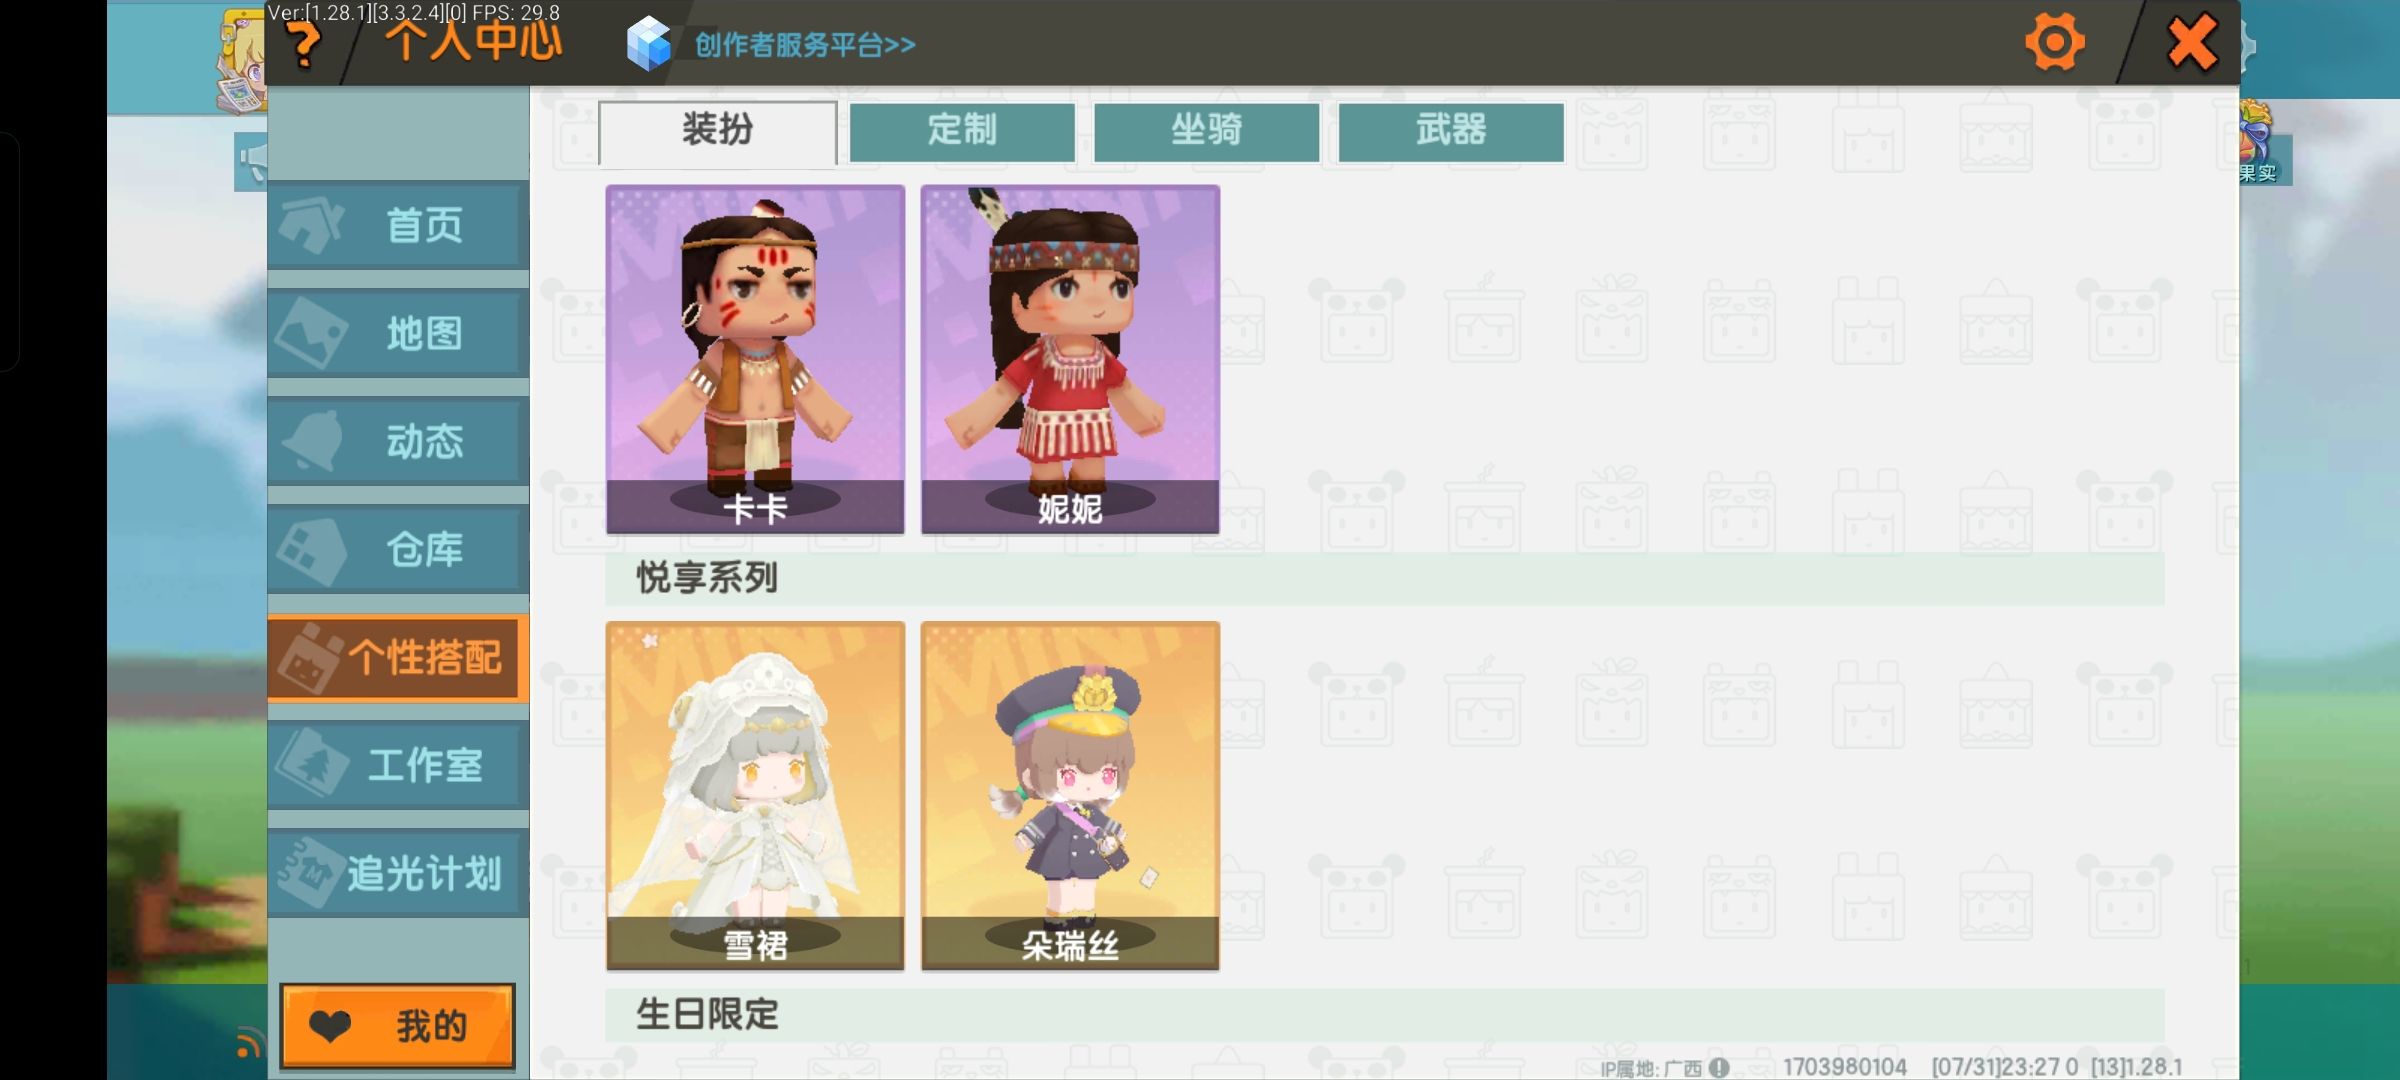Image resolution: width=2400 pixels, height=1080 pixels.
Task: Click the 我的 heart button
Action: pyautogui.click(x=398, y=1026)
